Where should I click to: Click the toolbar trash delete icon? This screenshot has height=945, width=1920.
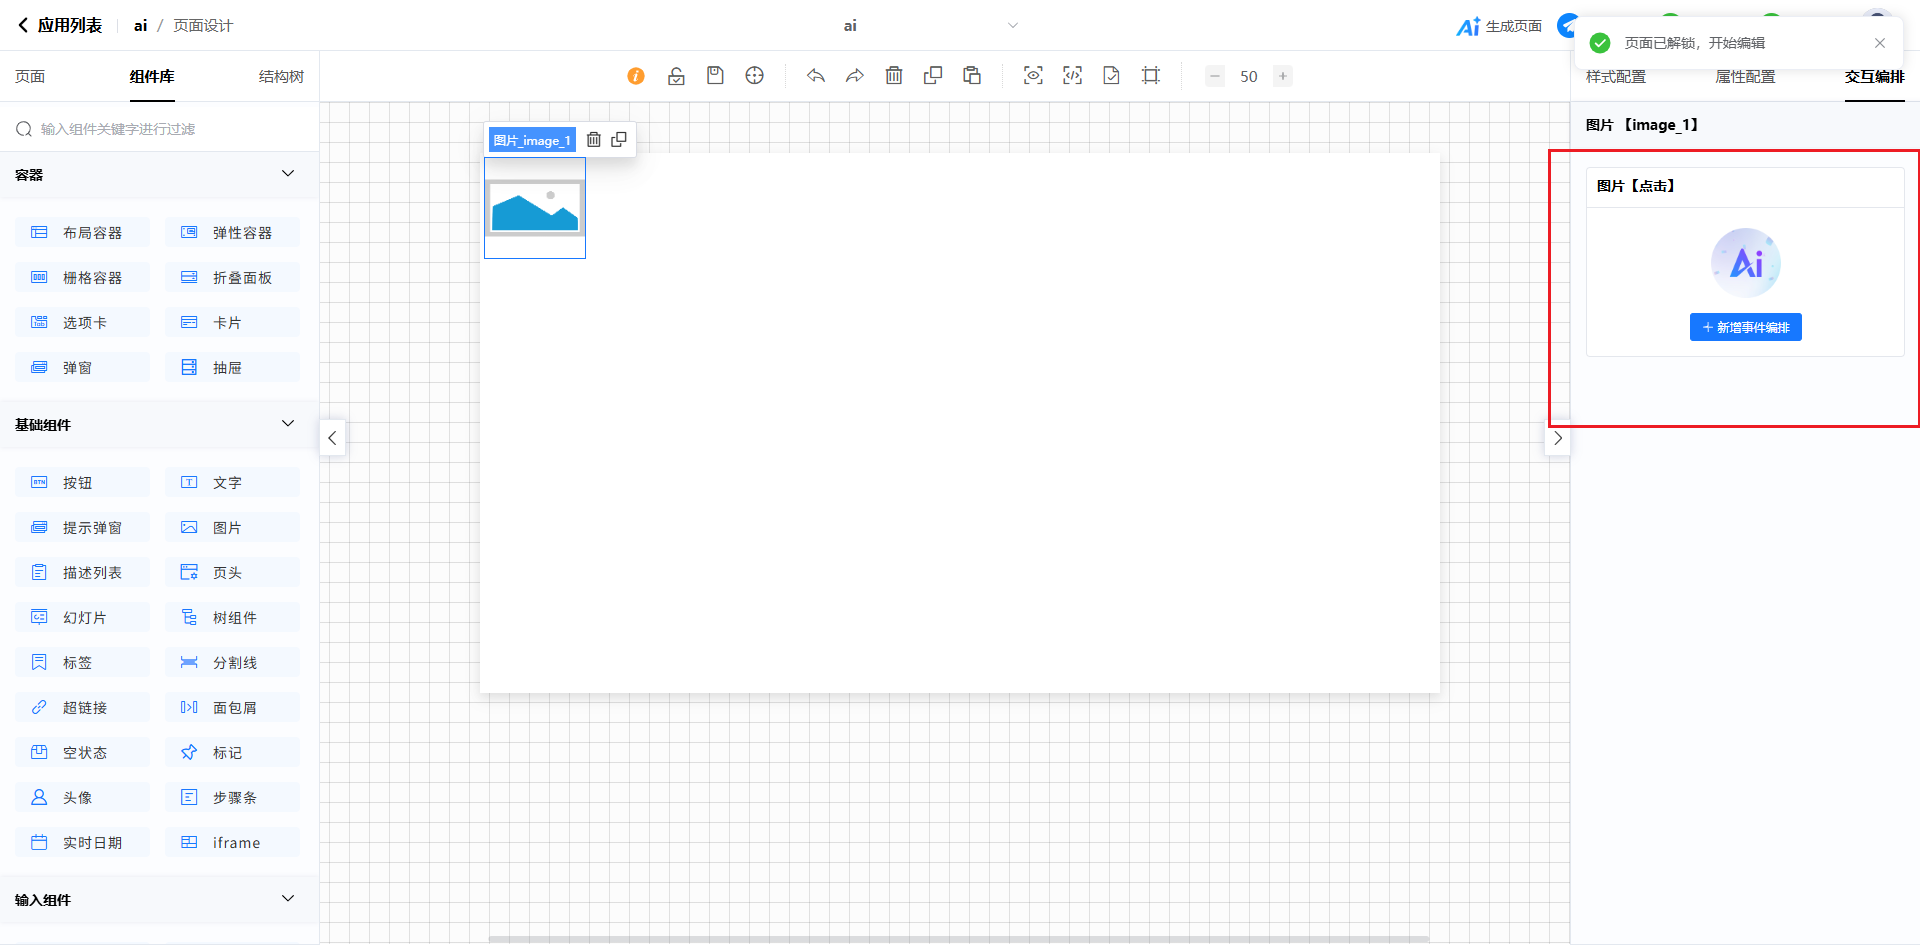[x=894, y=76]
